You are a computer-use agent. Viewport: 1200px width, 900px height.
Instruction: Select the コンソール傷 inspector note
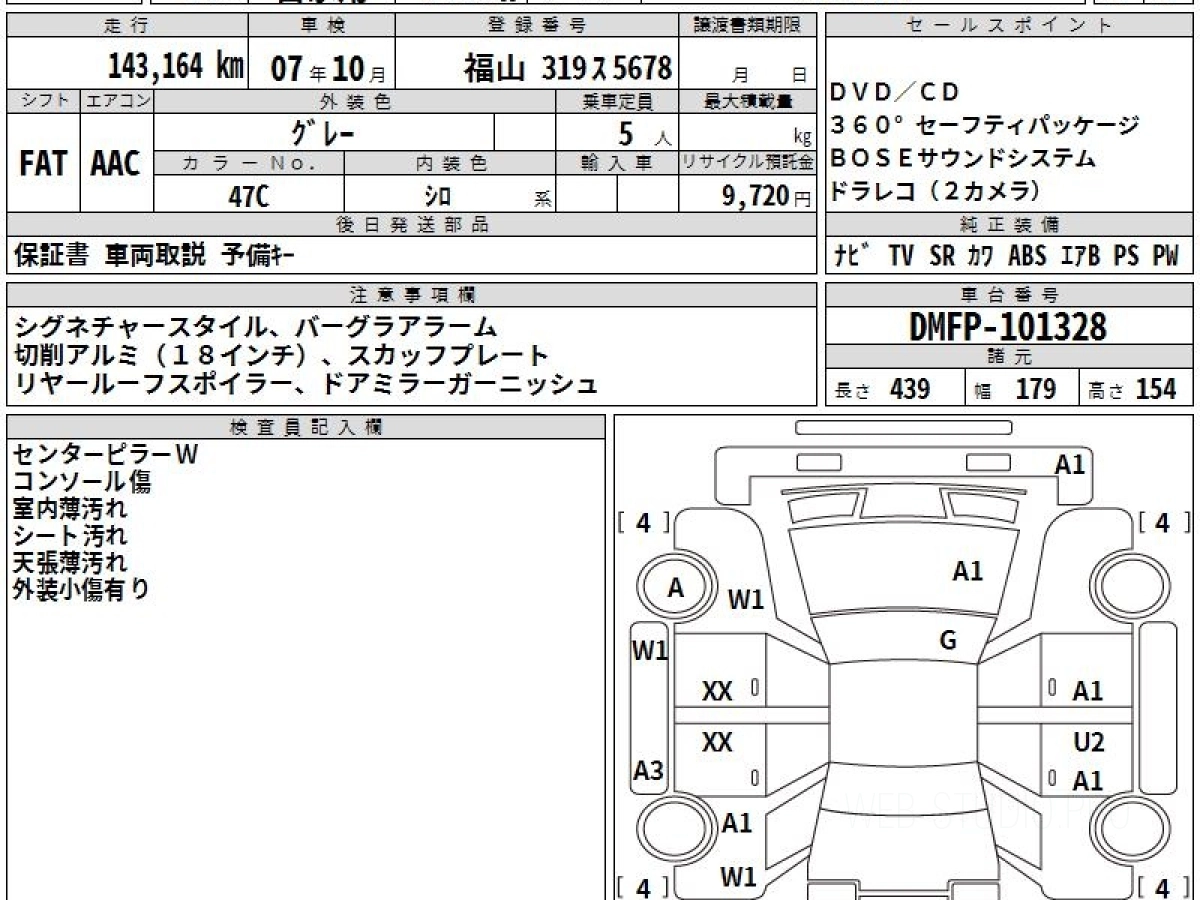pos(82,481)
